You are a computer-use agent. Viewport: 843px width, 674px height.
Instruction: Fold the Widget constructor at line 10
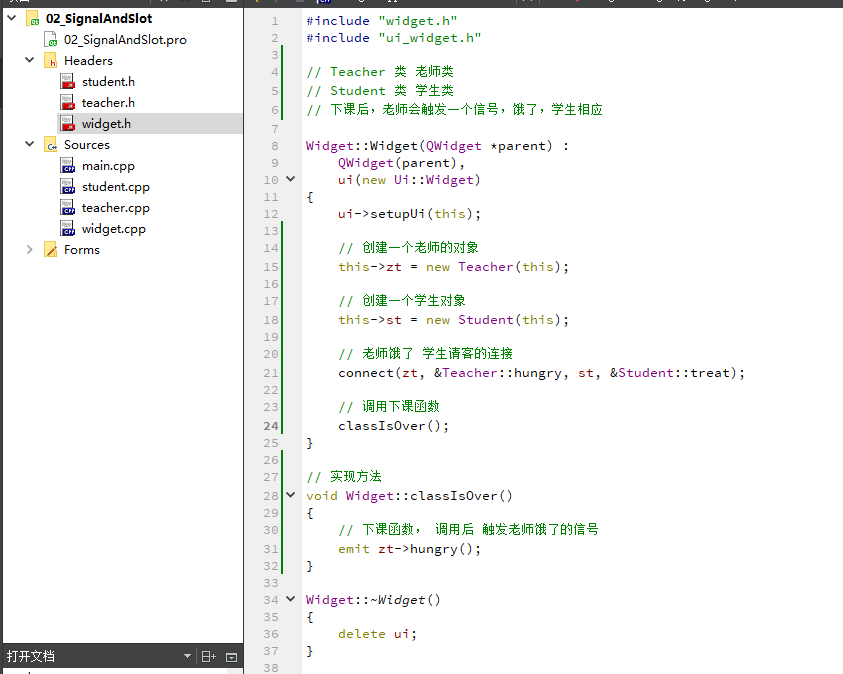[290, 179]
